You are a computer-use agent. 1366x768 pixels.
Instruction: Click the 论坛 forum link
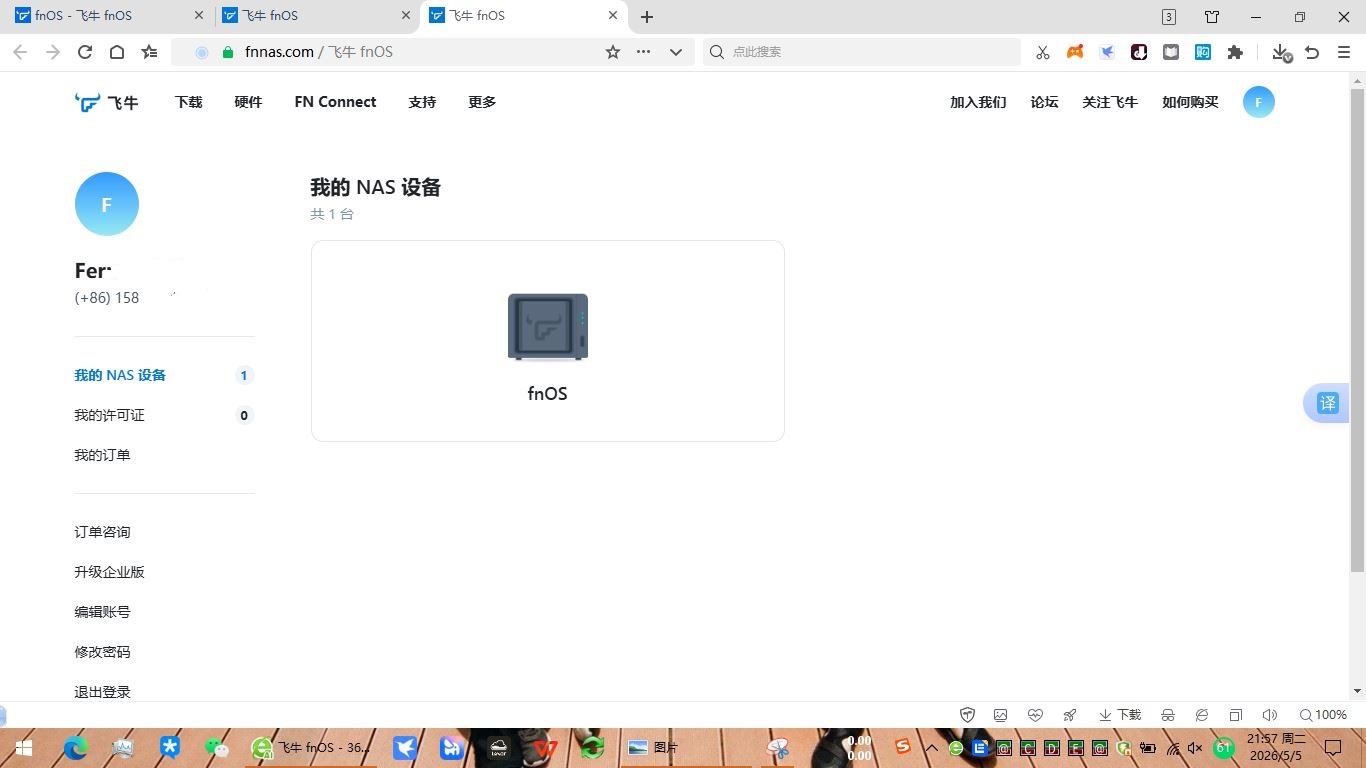[x=1044, y=102]
